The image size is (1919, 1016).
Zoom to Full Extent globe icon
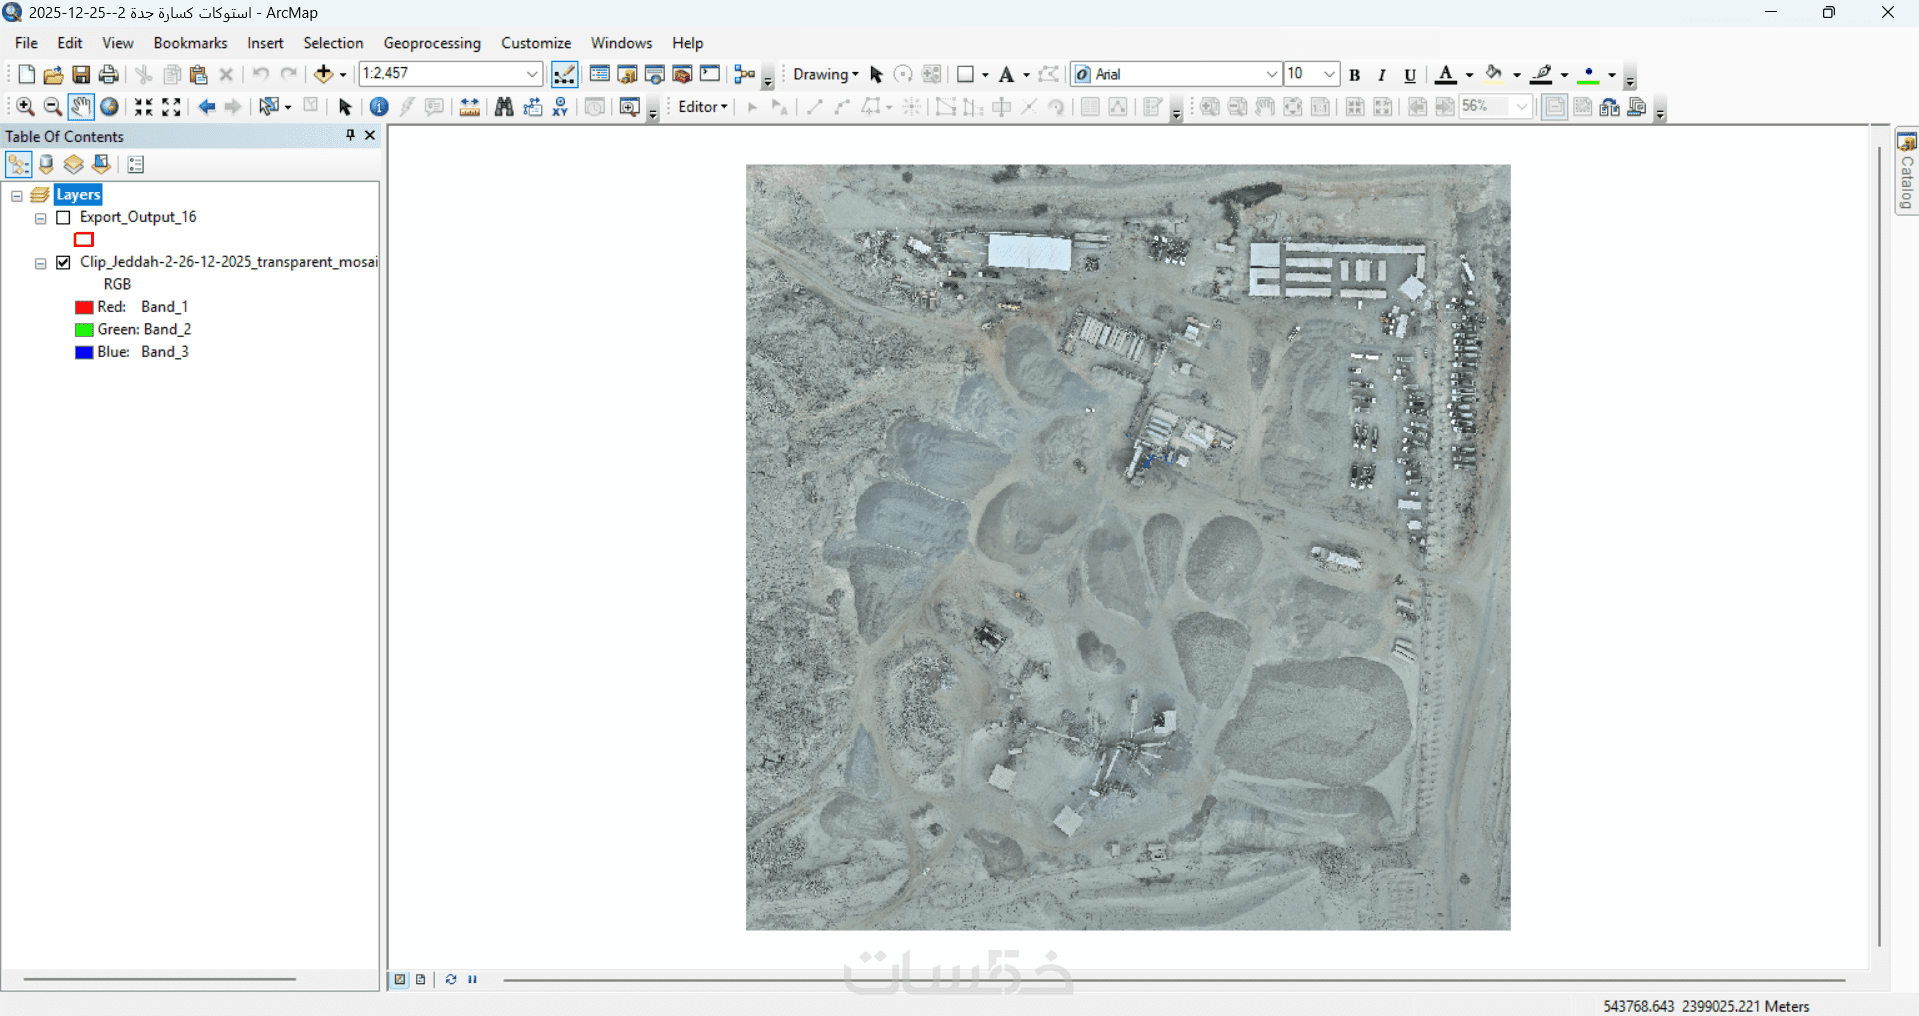(109, 107)
